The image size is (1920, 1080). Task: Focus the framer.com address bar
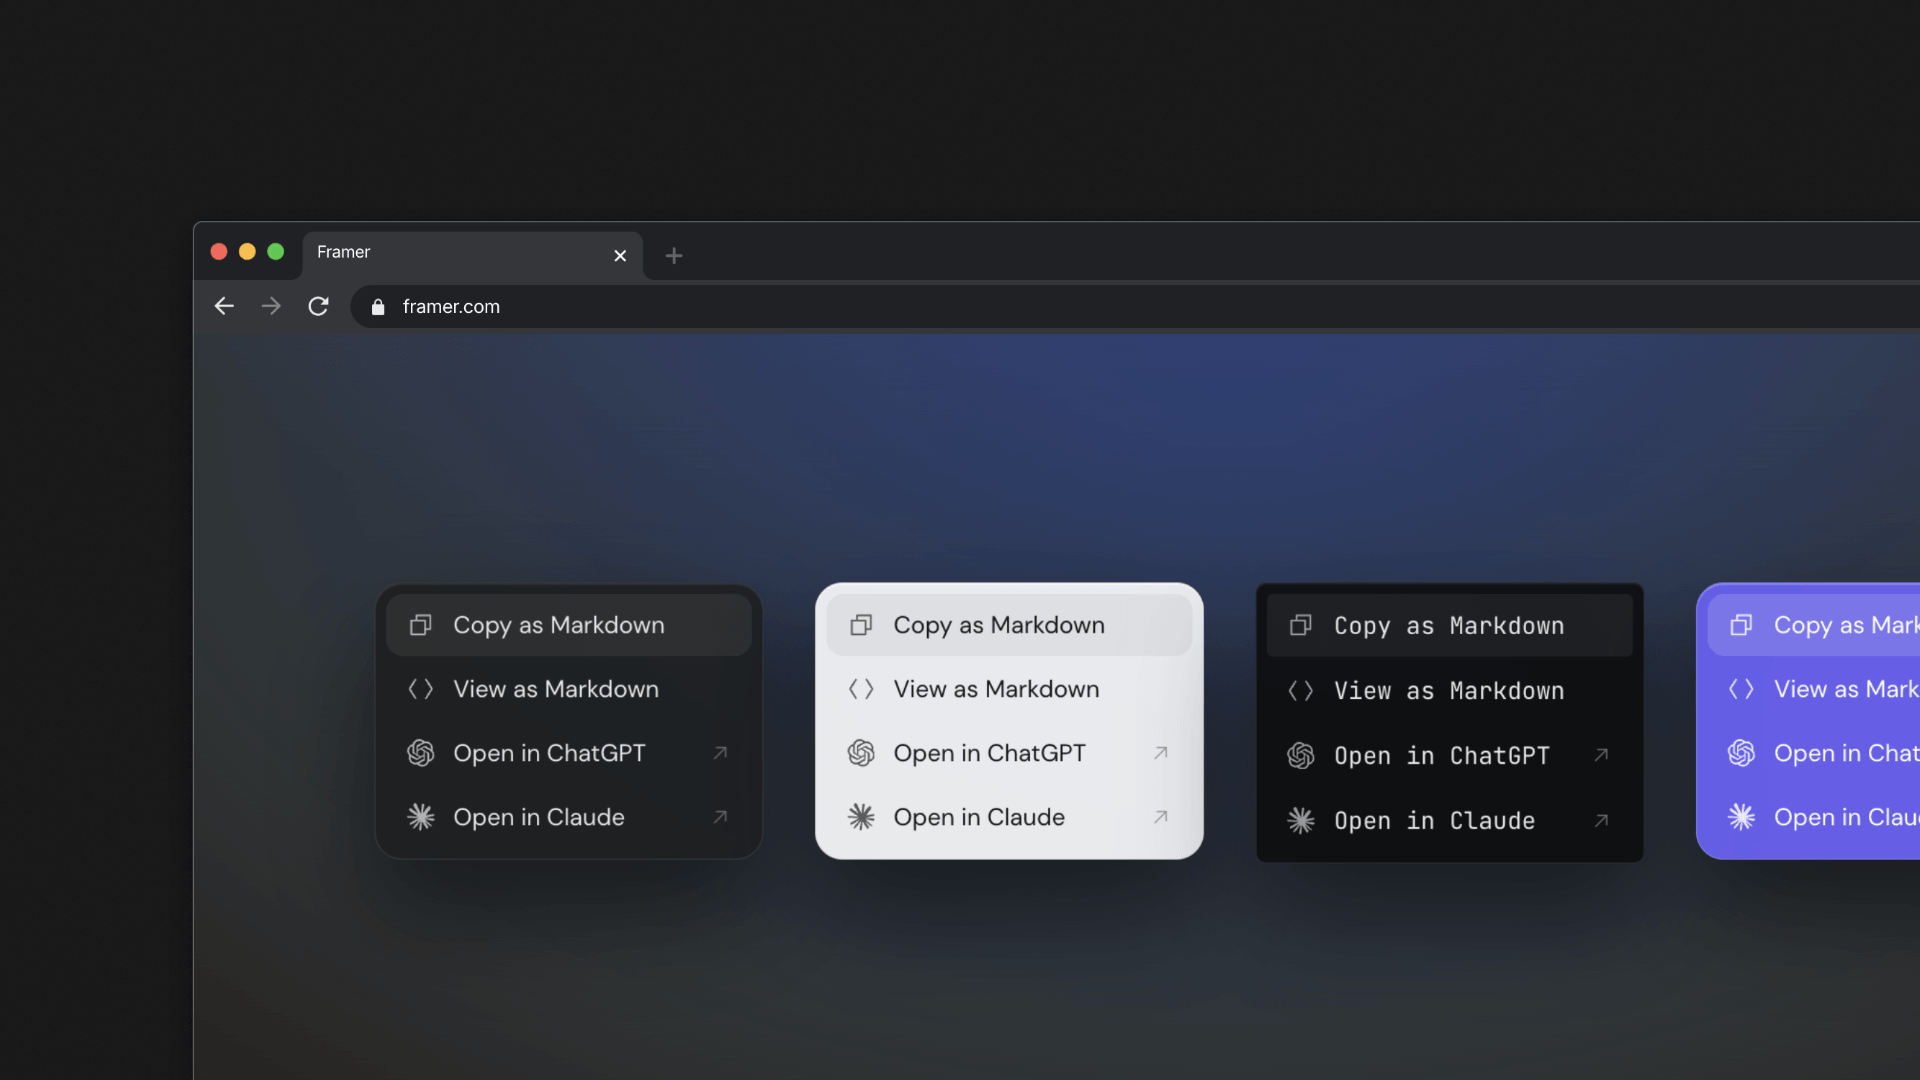[x=1135, y=307]
